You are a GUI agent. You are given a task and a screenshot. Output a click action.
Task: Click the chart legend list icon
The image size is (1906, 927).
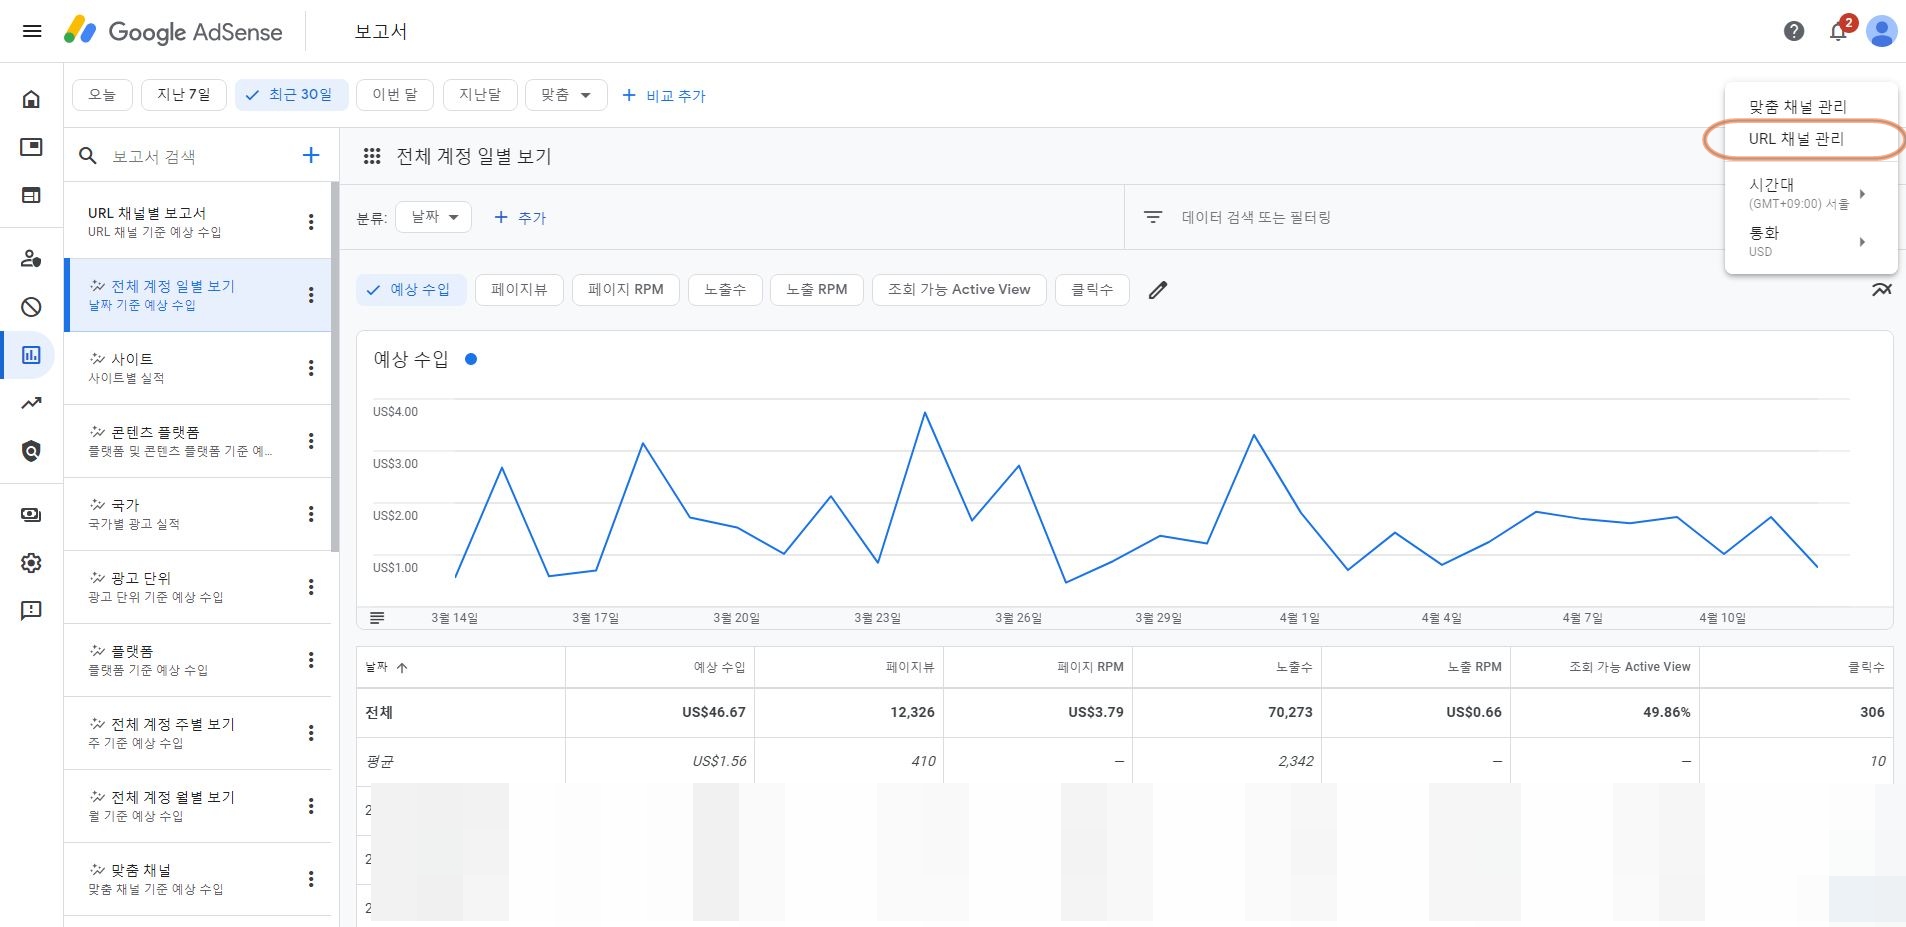tap(377, 618)
